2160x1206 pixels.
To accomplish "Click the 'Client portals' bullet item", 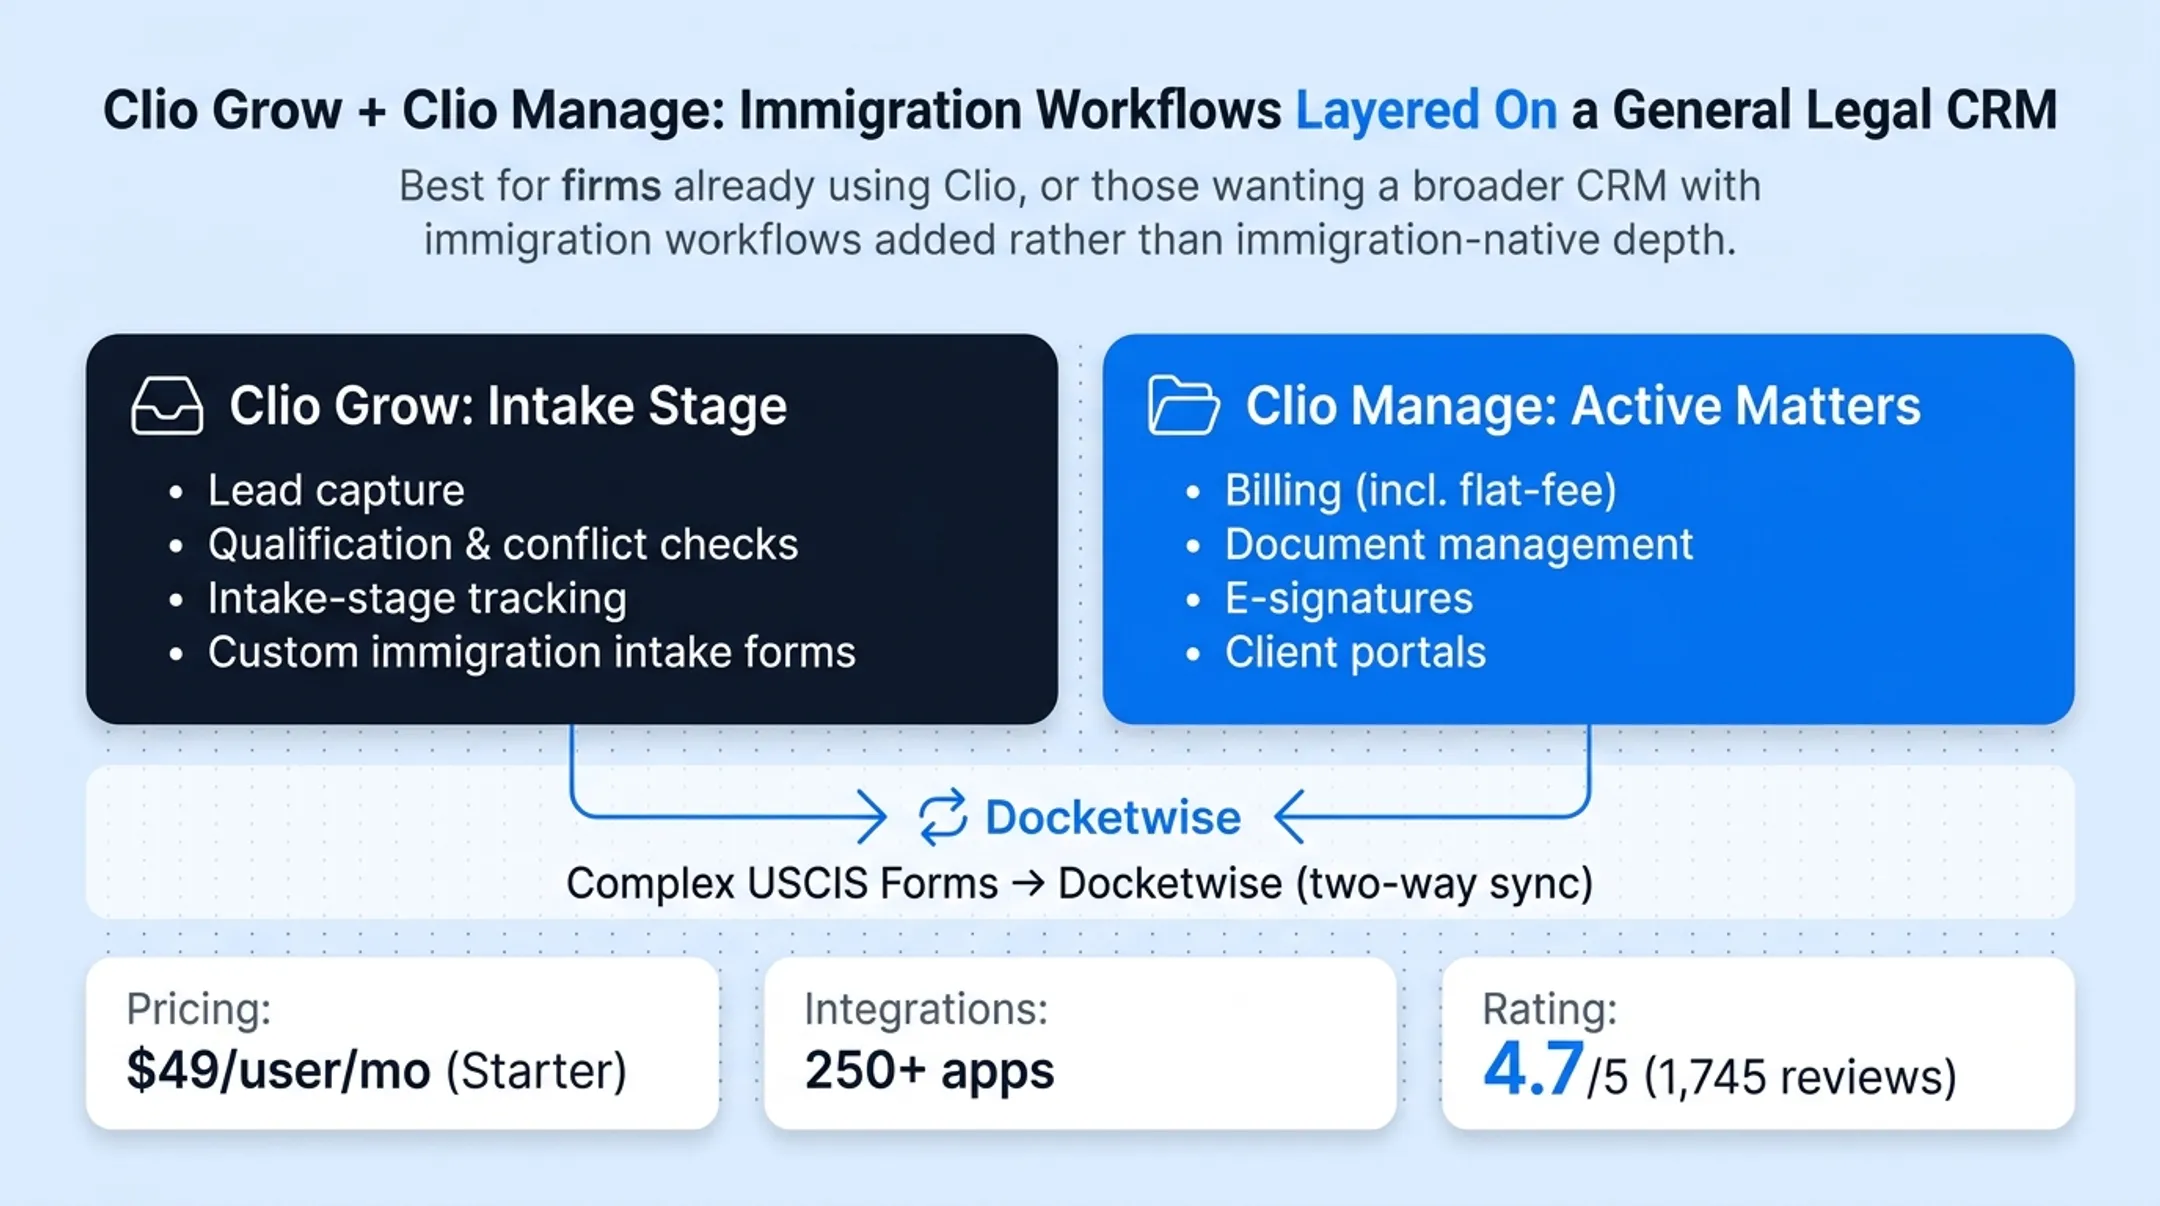I will pyautogui.click(x=1356, y=652).
